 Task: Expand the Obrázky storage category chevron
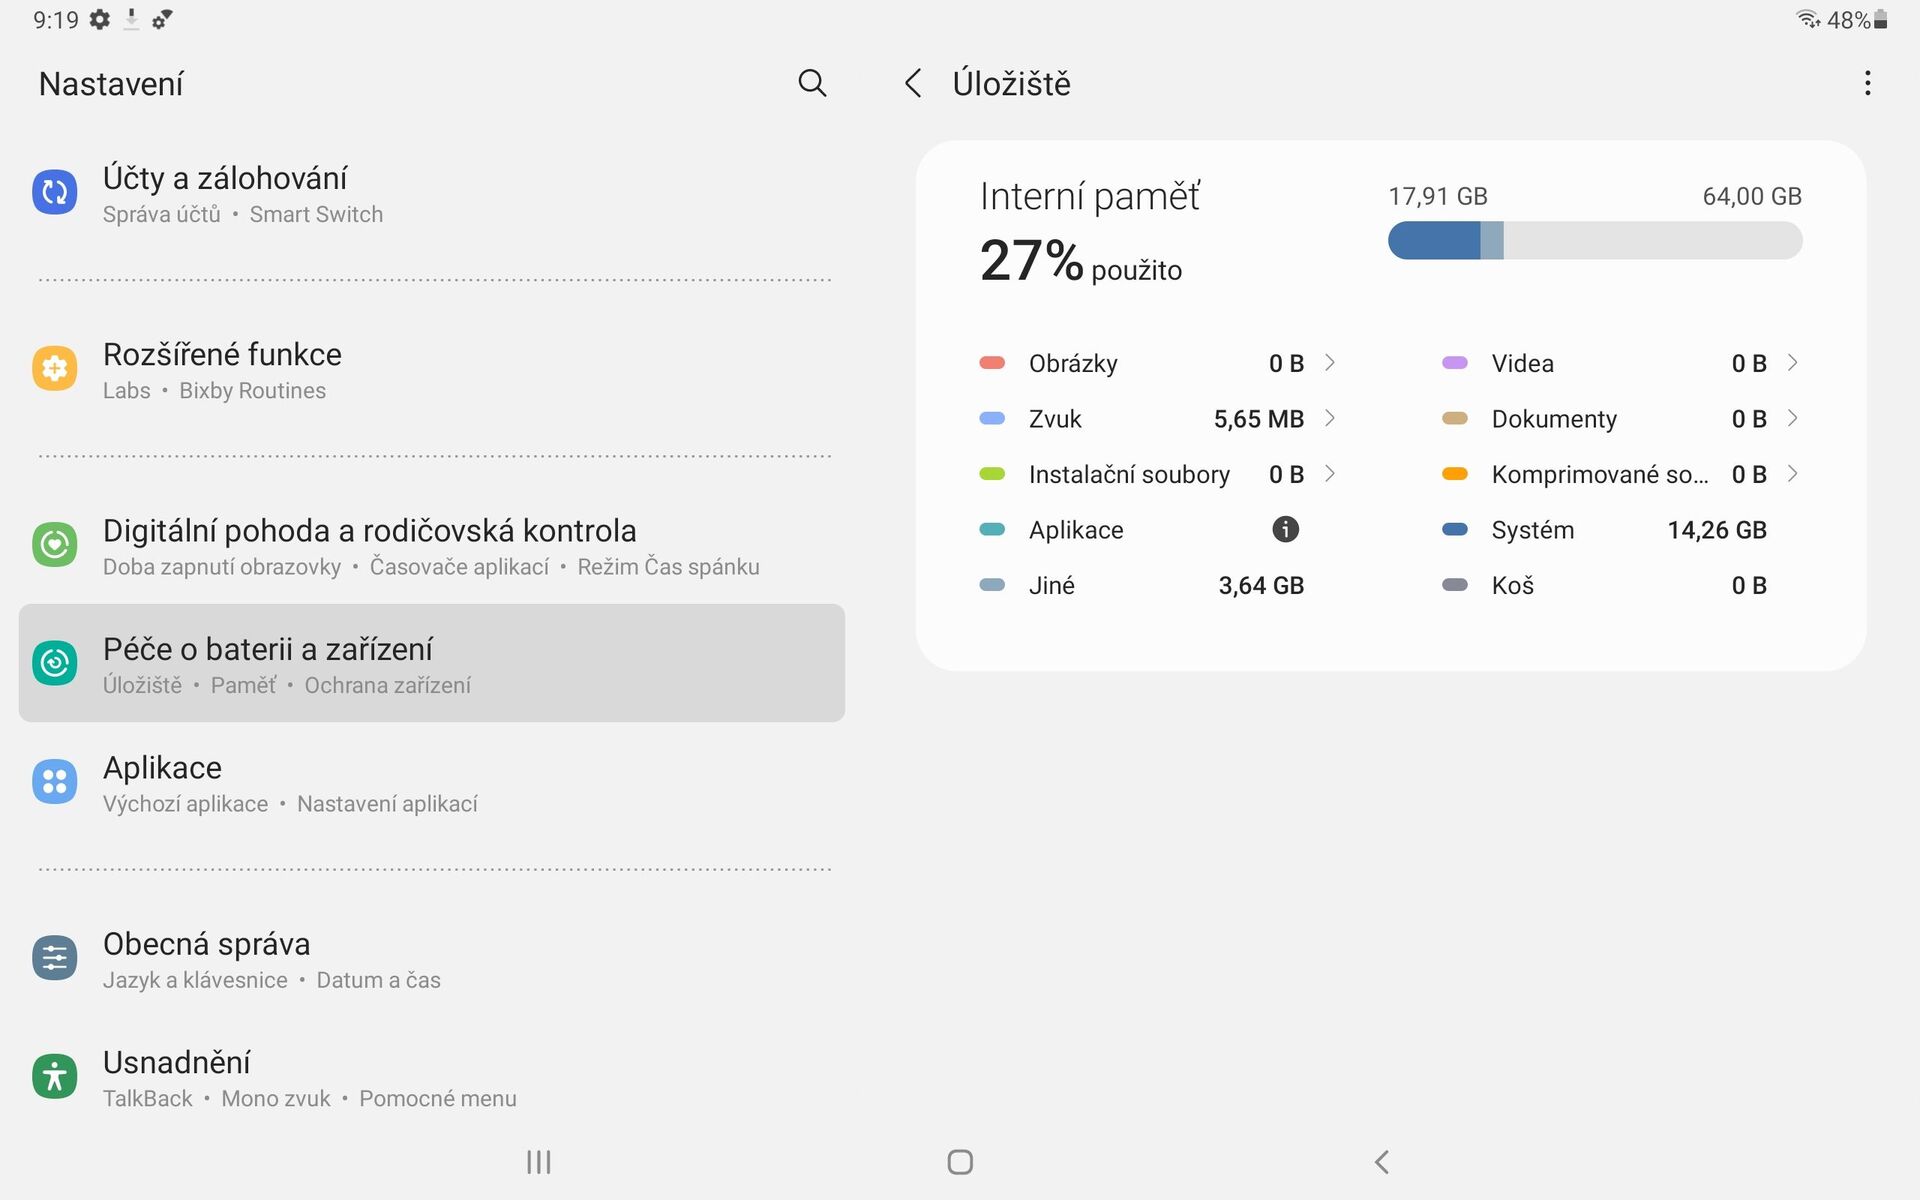point(1330,363)
